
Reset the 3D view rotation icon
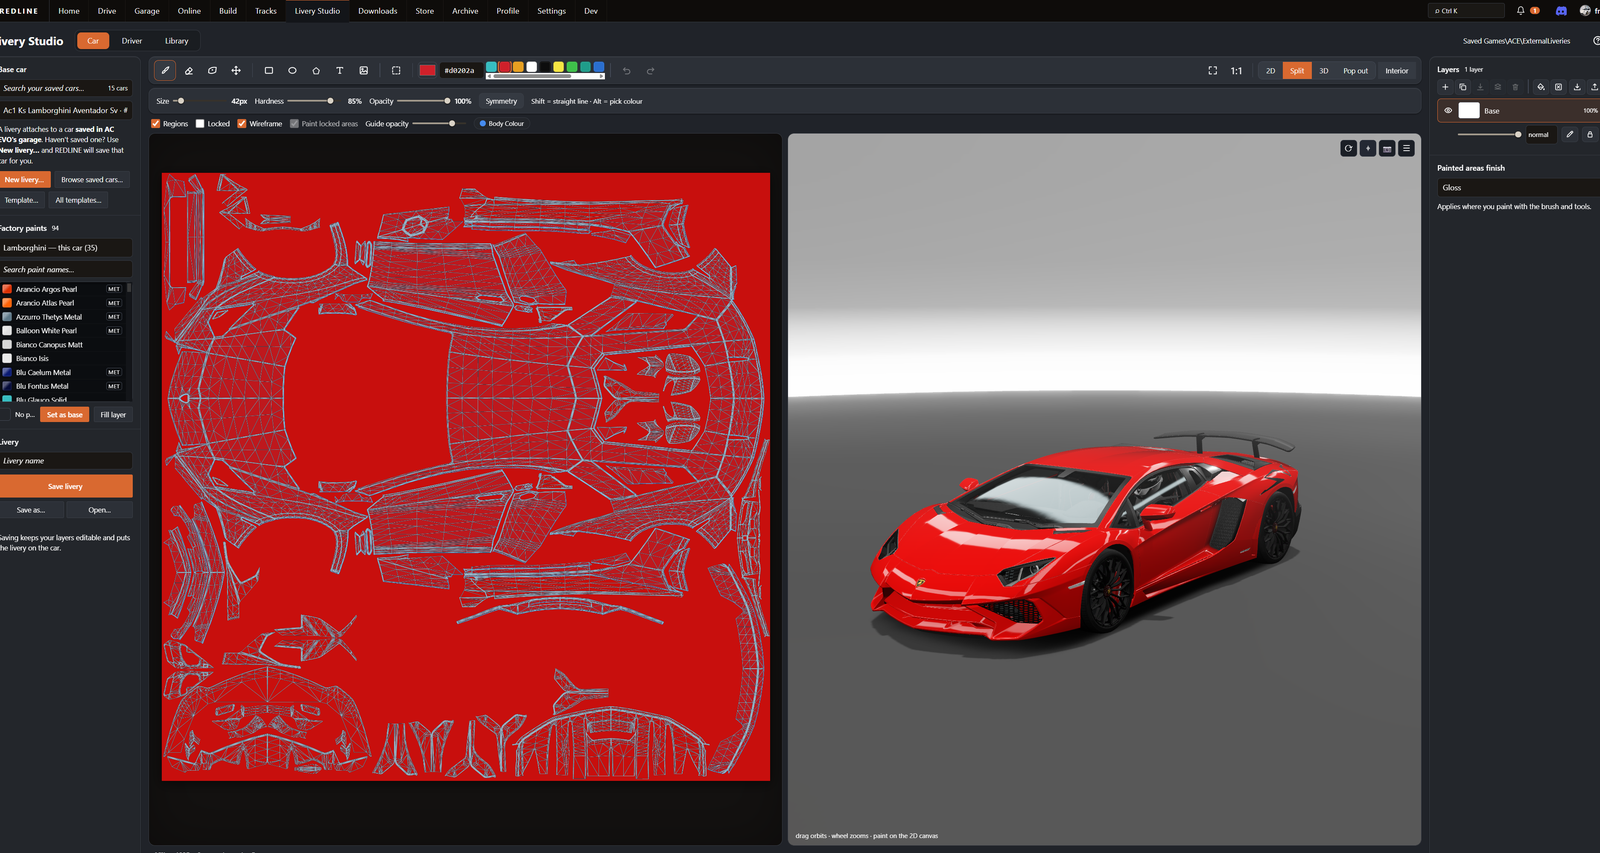point(1348,148)
